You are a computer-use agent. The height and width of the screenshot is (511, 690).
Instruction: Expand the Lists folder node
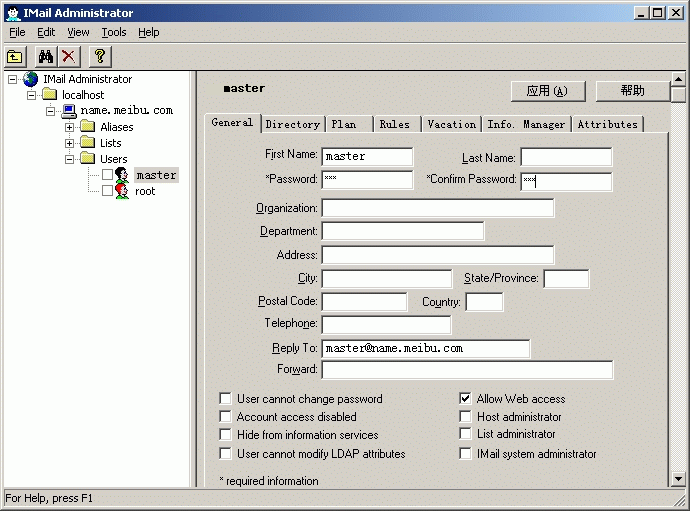(70, 143)
